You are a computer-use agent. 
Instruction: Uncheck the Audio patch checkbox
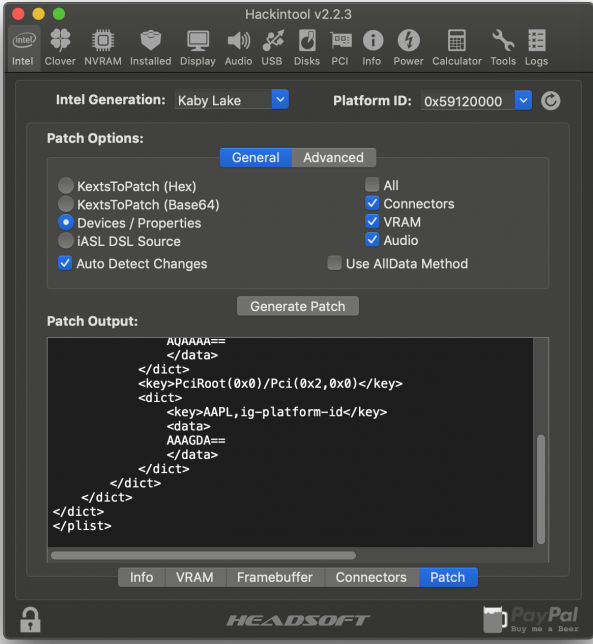coord(372,239)
